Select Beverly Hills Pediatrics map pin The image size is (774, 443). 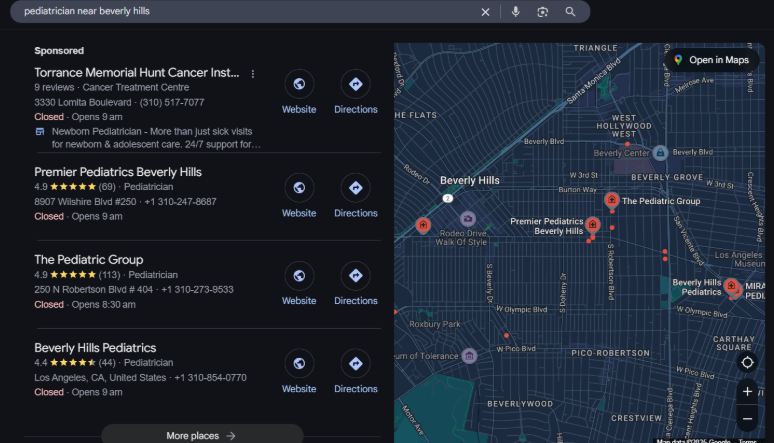point(731,285)
